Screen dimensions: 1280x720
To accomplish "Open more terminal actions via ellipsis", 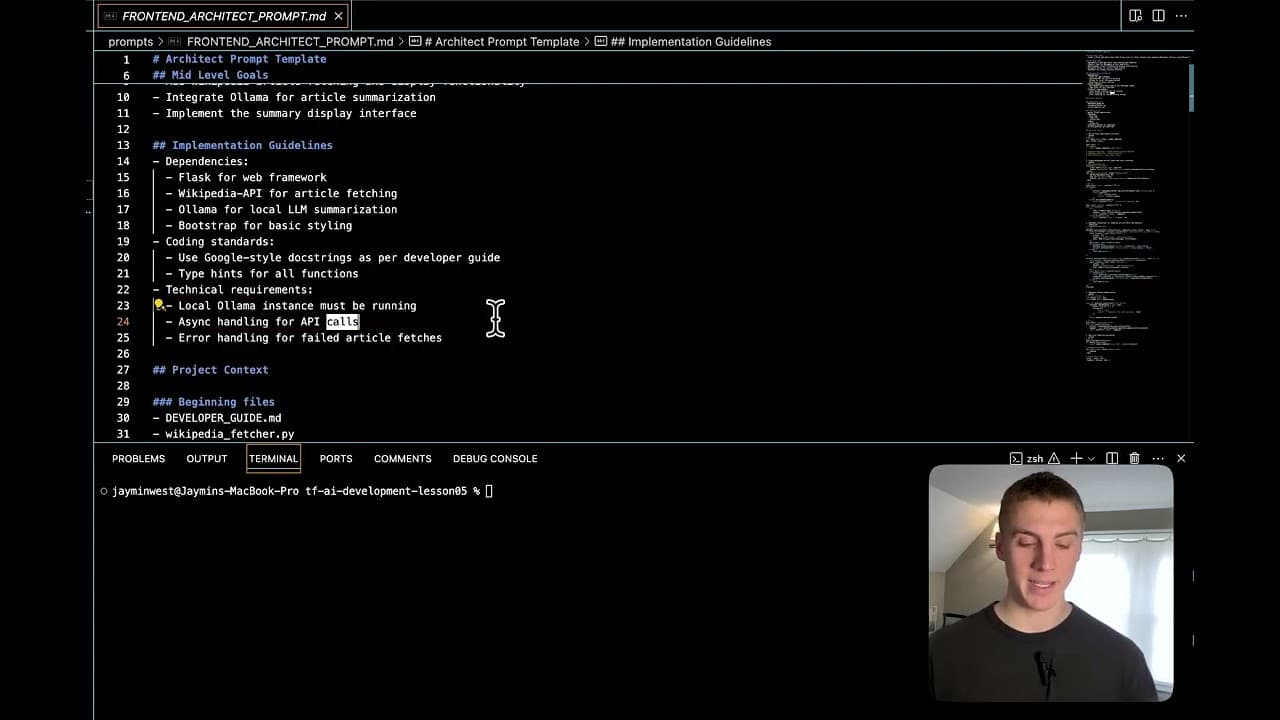I will point(1158,458).
